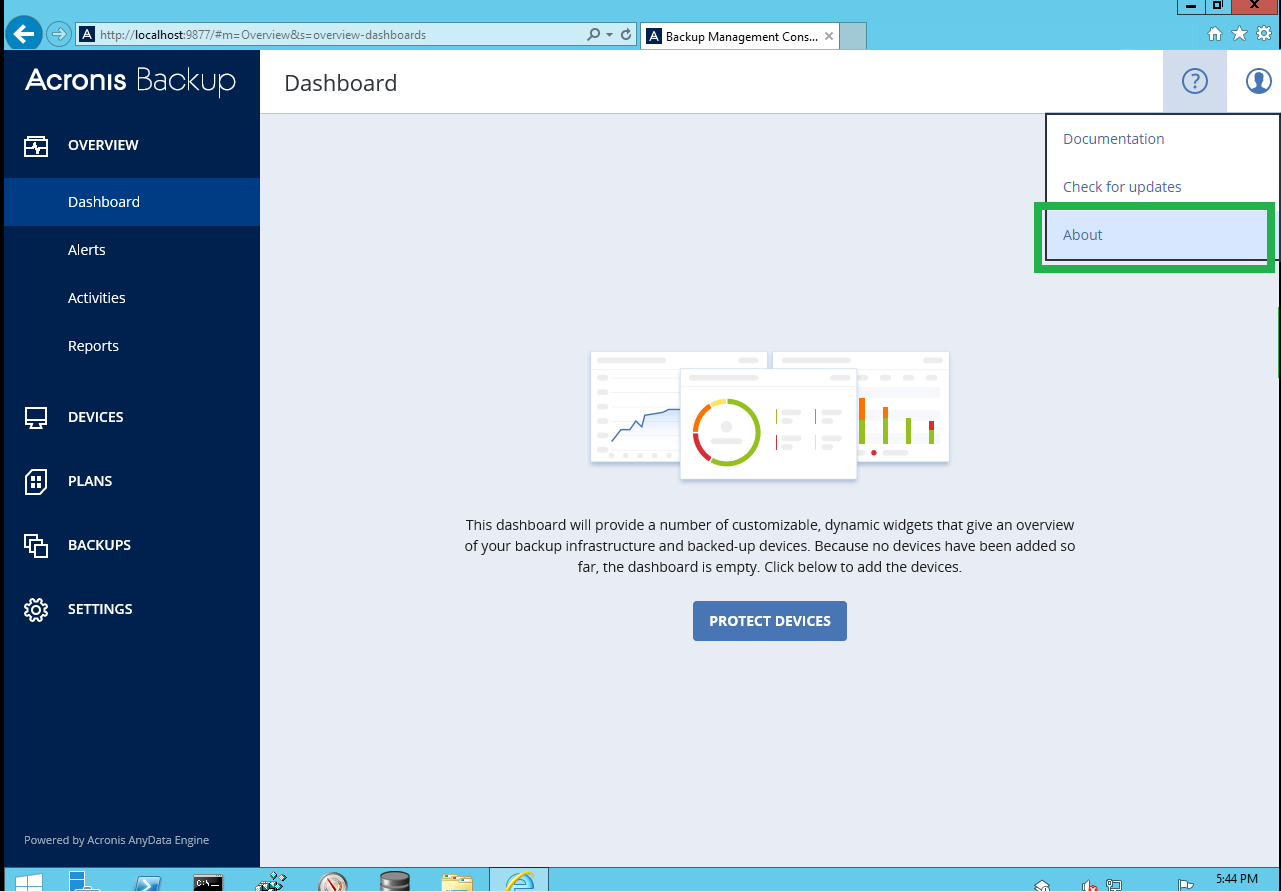This screenshot has height=892, width=1281.
Task: Click the database cylinder taskbar icon
Action: point(395,882)
